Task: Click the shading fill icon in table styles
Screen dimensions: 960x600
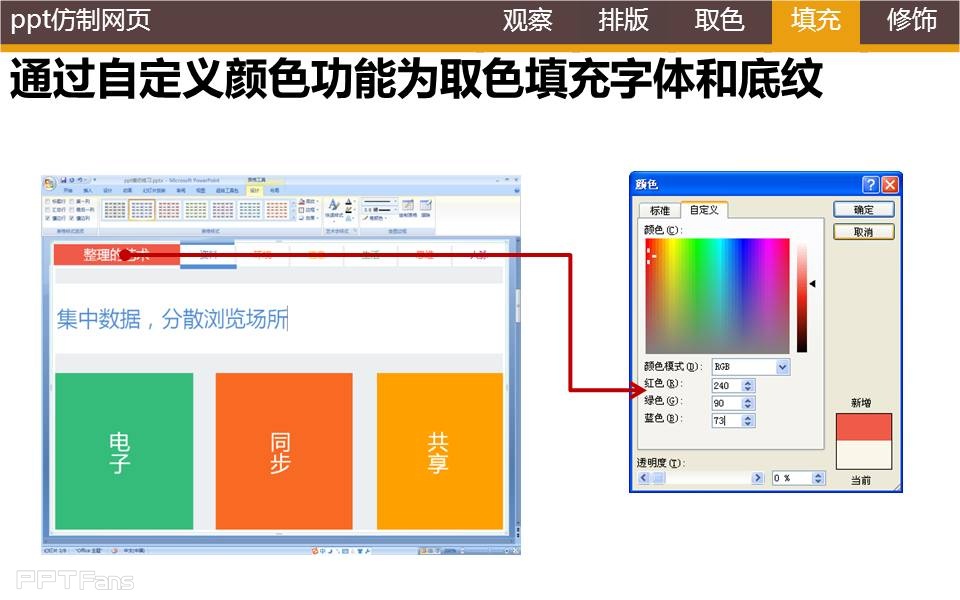Action: [301, 201]
